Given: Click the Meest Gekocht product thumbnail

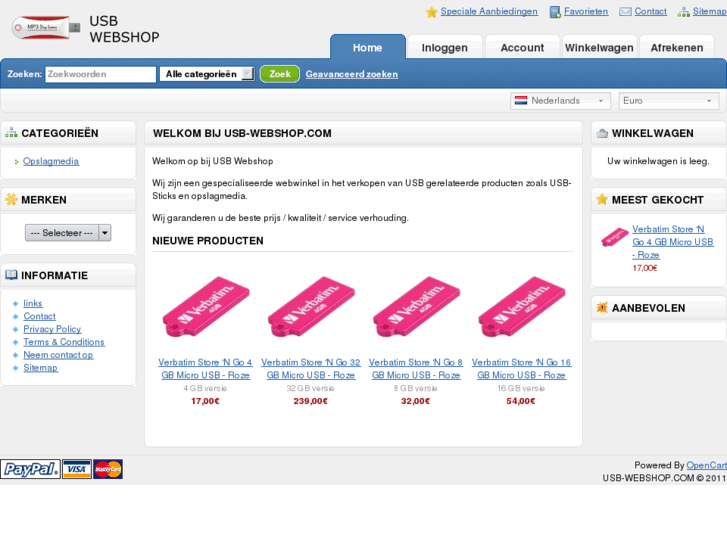Looking at the screenshot, I should (x=614, y=237).
